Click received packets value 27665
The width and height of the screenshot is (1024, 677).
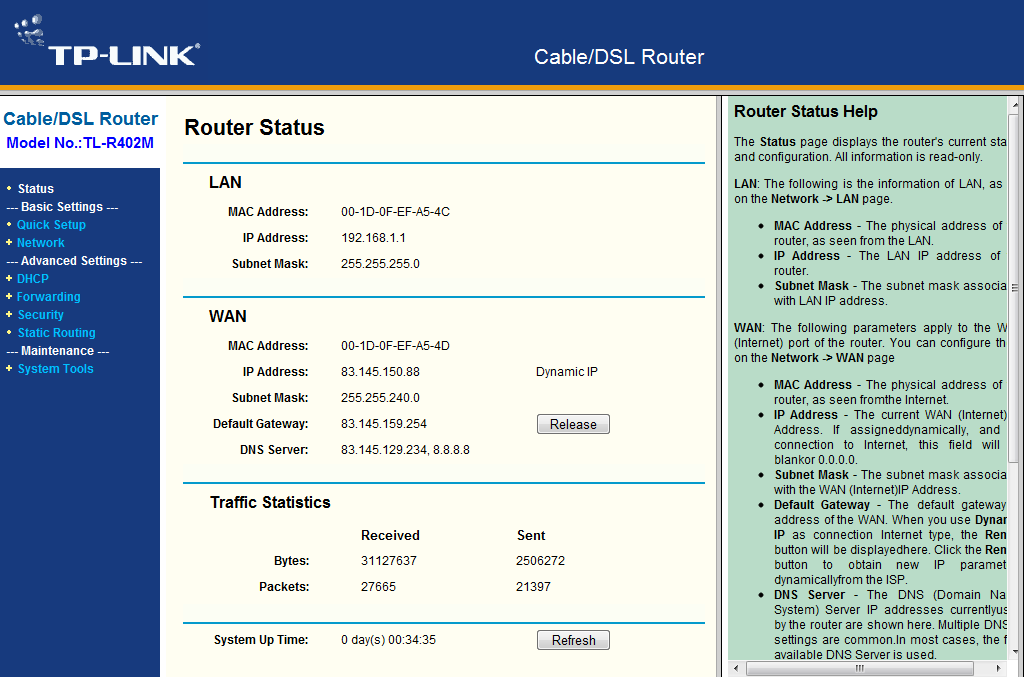378,587
